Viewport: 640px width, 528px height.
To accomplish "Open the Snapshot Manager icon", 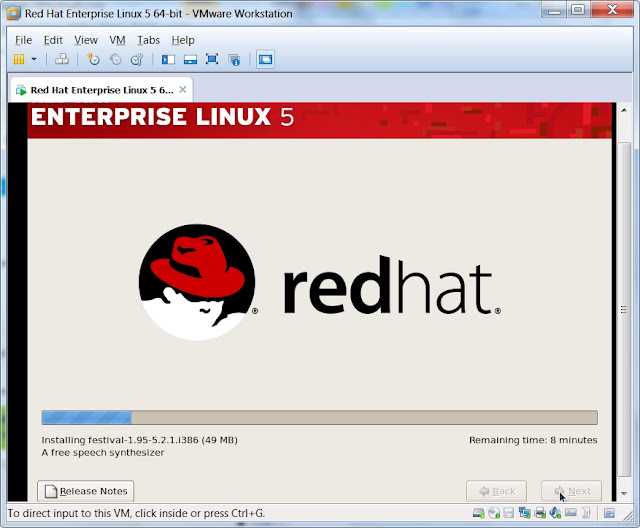I will pyautogui.click(x=137, y=60).
